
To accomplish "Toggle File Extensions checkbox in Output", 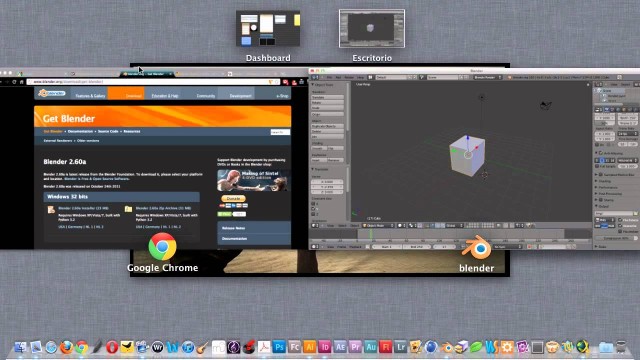I will (x=620, y=220).
